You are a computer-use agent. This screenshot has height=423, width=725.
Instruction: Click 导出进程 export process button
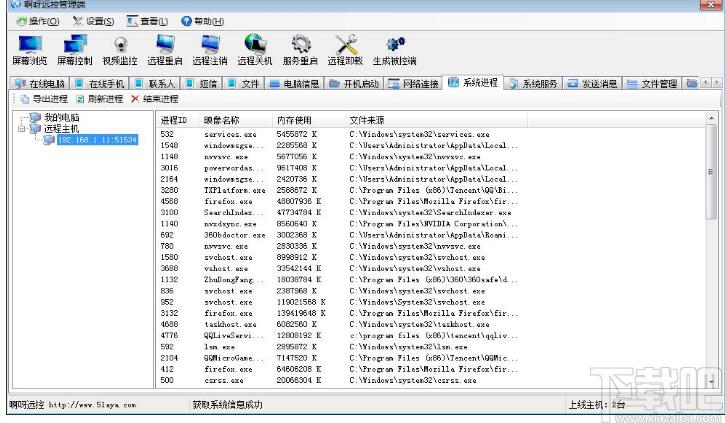pyautogui.click(x=44, y=99)
